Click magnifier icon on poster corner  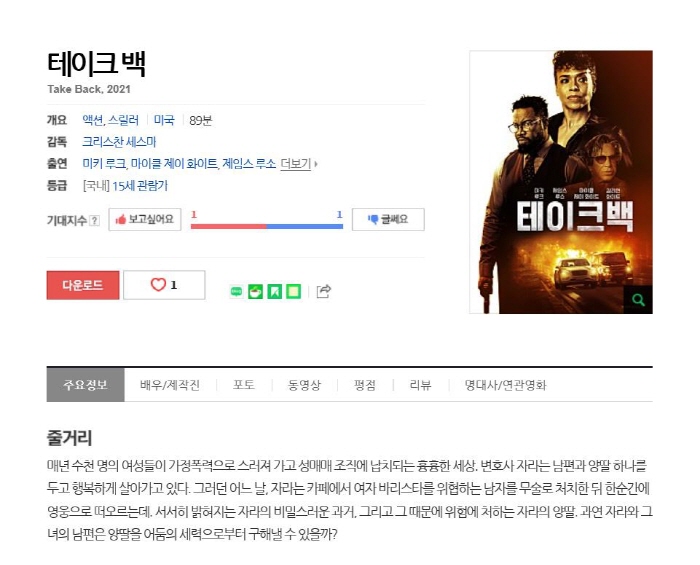coord(638,299)
